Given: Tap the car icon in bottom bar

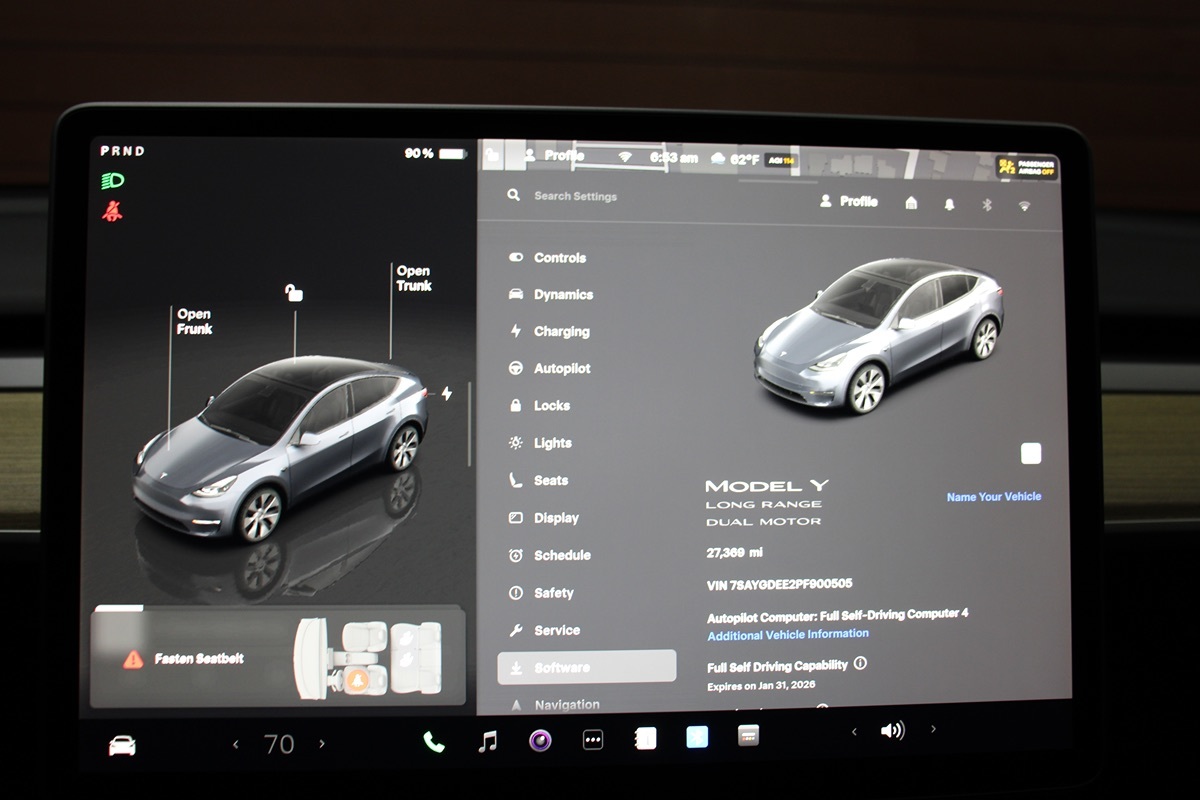Looking at the screenshot, I should (x=122, y=745).
